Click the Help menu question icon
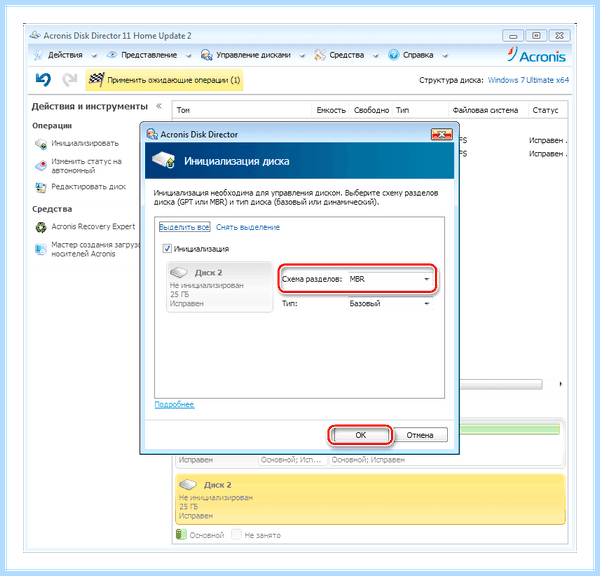This screenshot has width=600, height=576. 393,55
